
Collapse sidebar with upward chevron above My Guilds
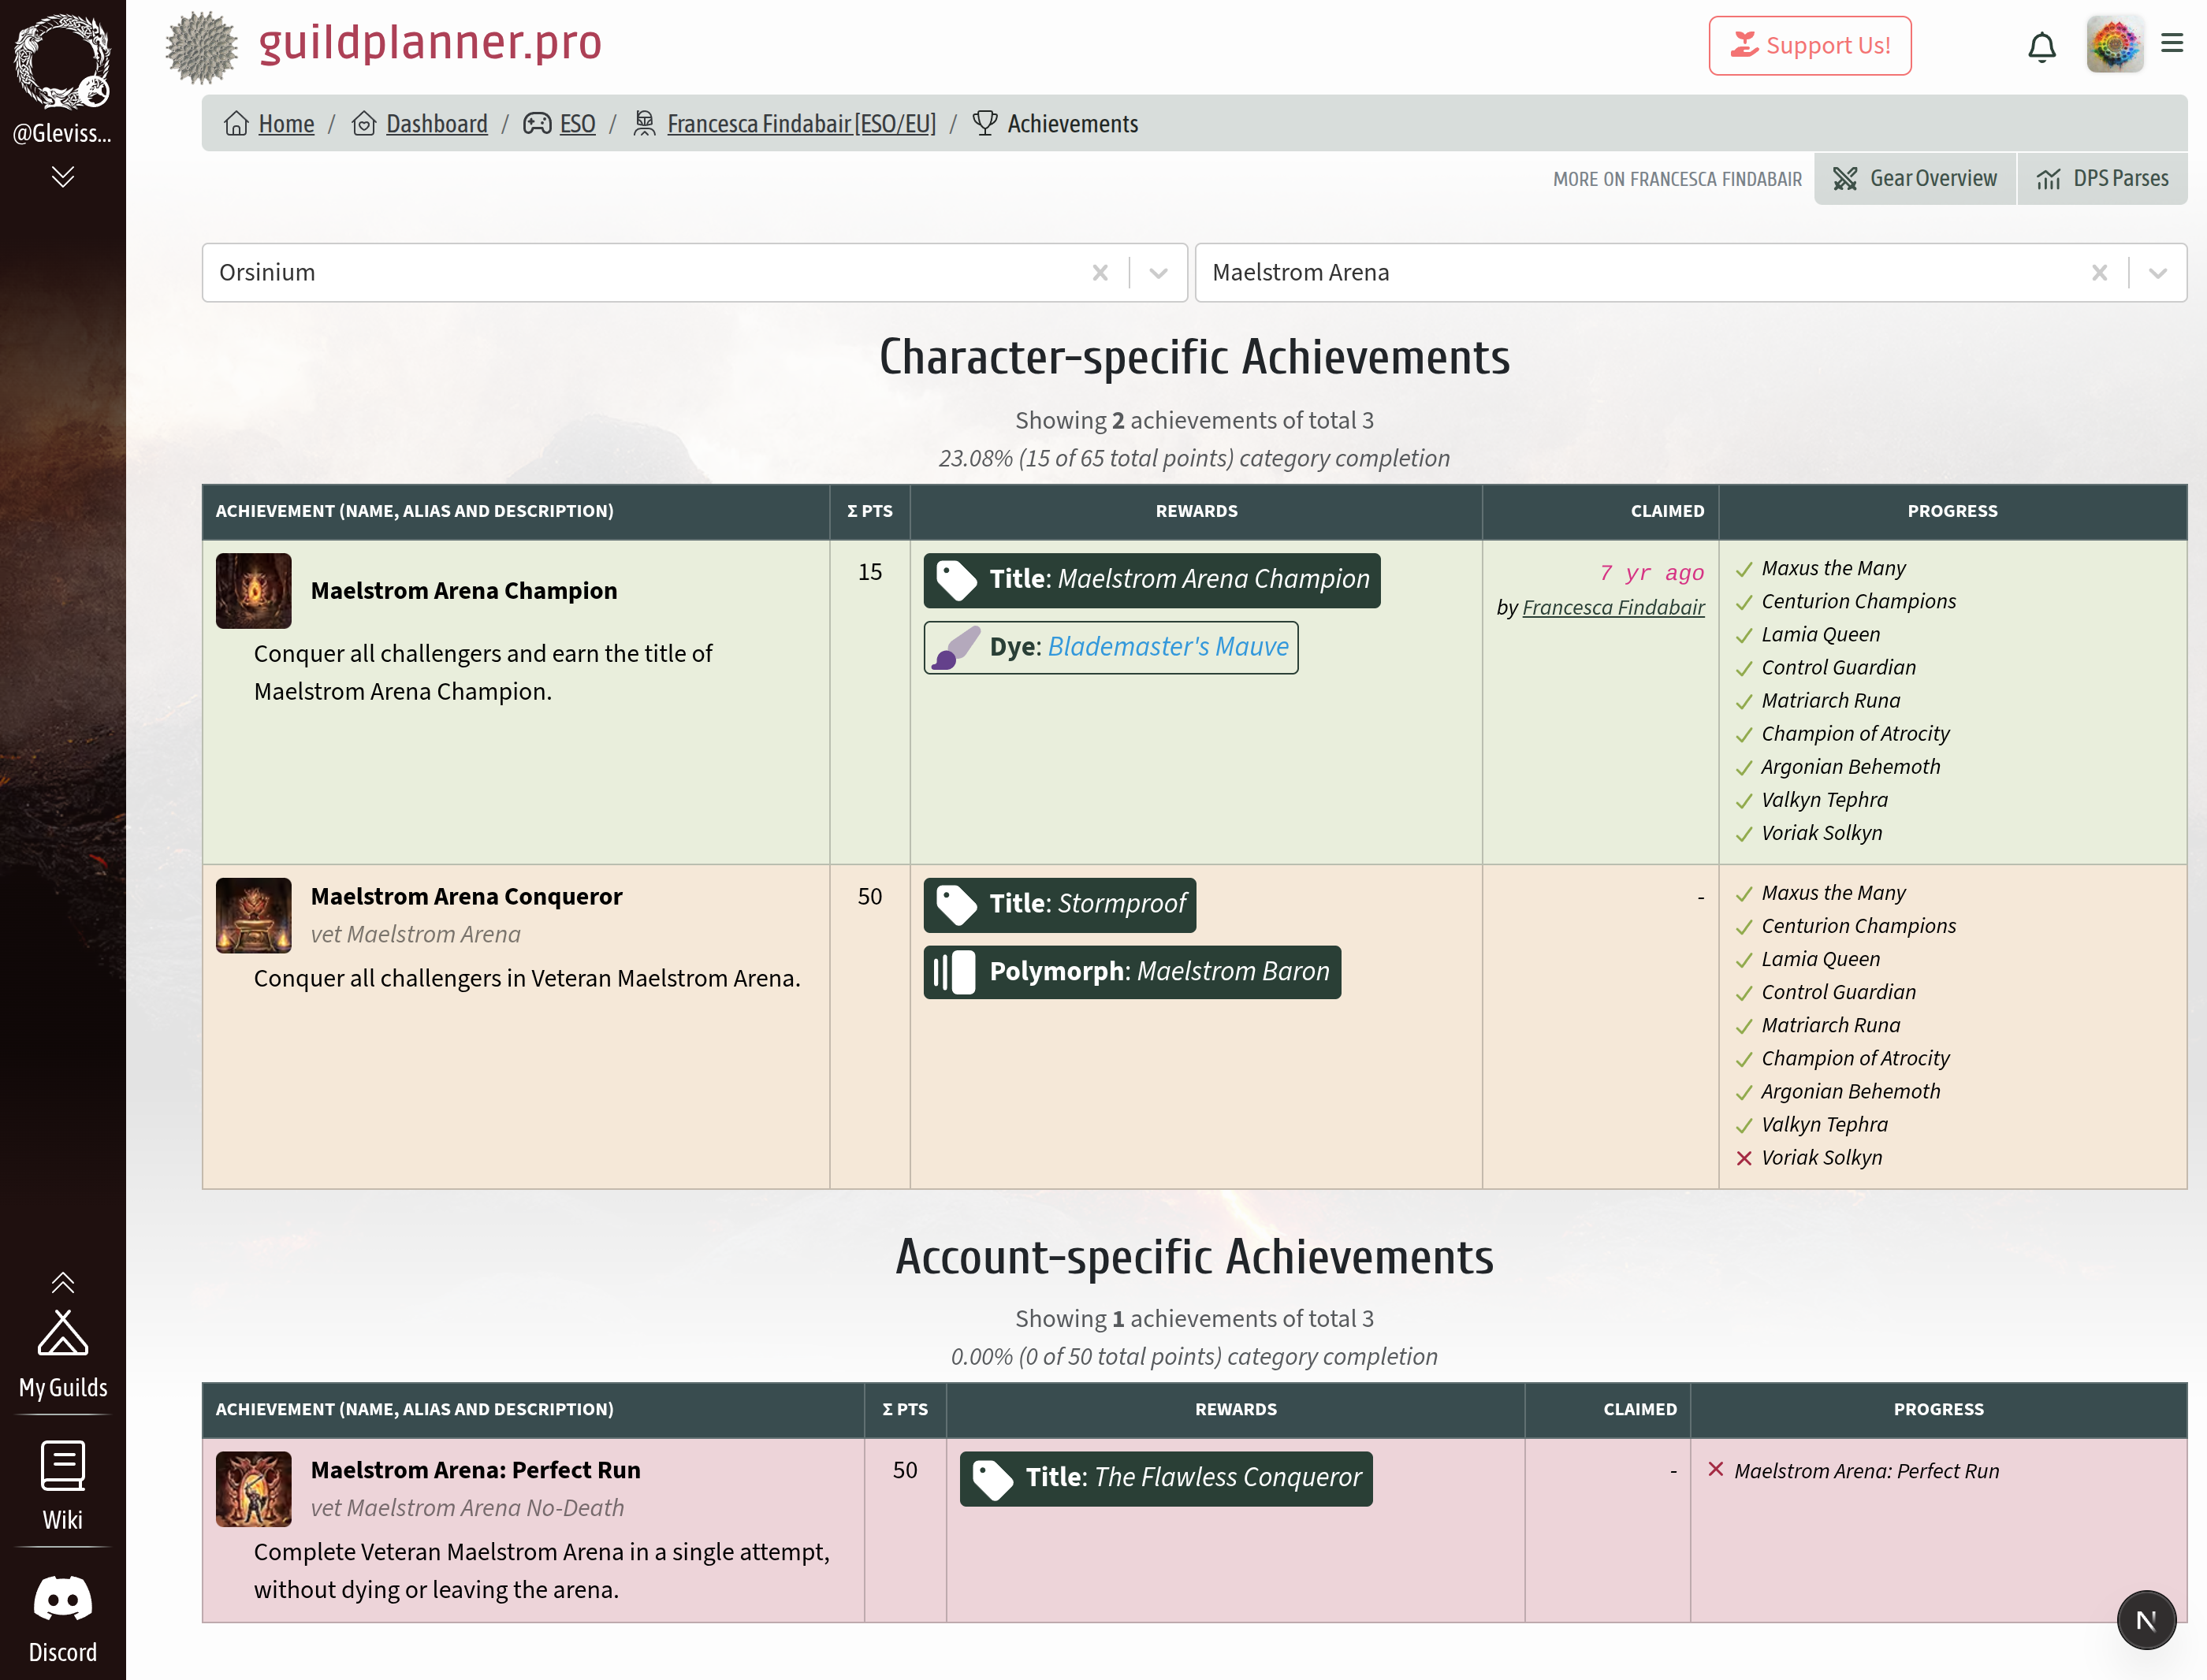[63, 1282]
